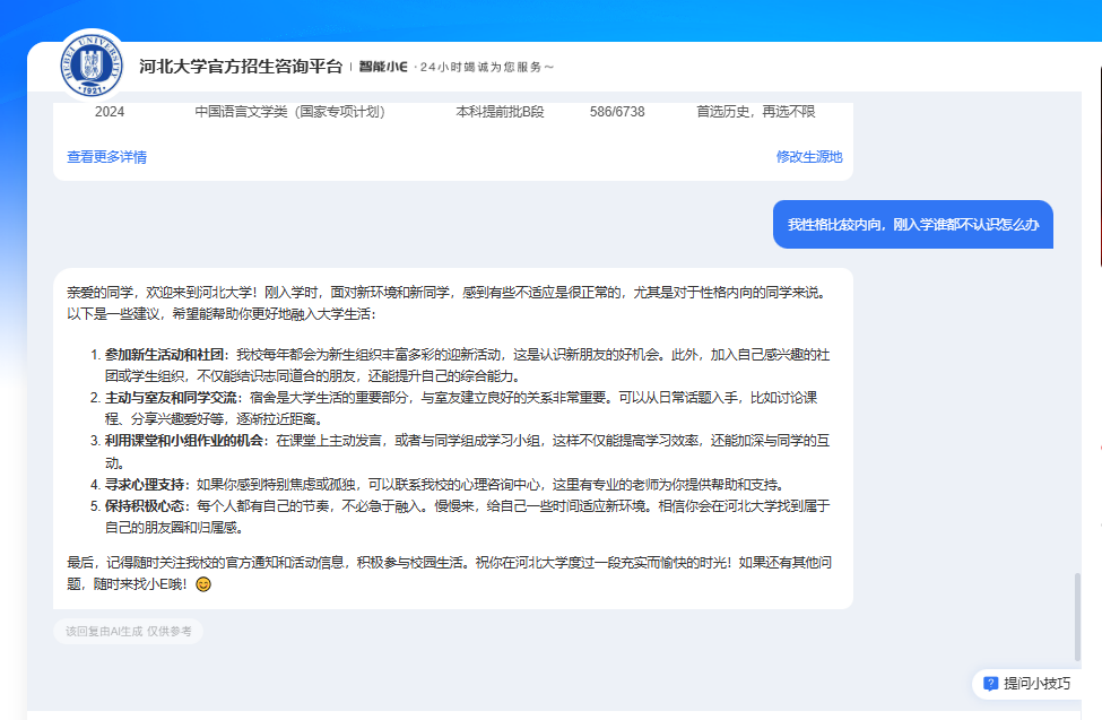
Task: Open the 查看更多详情 link
Action: [x=106, y=157]
